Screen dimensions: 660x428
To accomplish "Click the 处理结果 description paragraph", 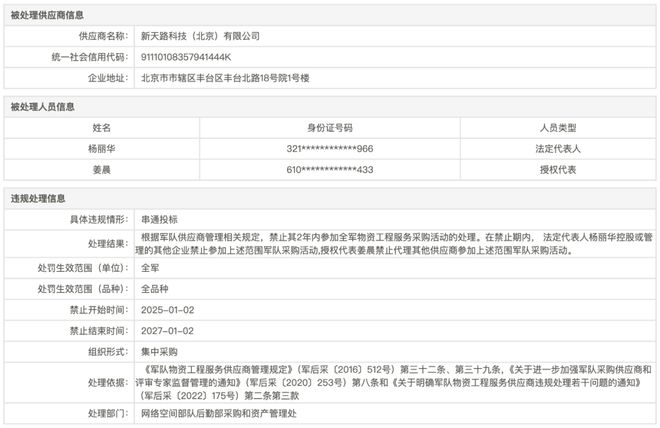I will click(394, 244).
